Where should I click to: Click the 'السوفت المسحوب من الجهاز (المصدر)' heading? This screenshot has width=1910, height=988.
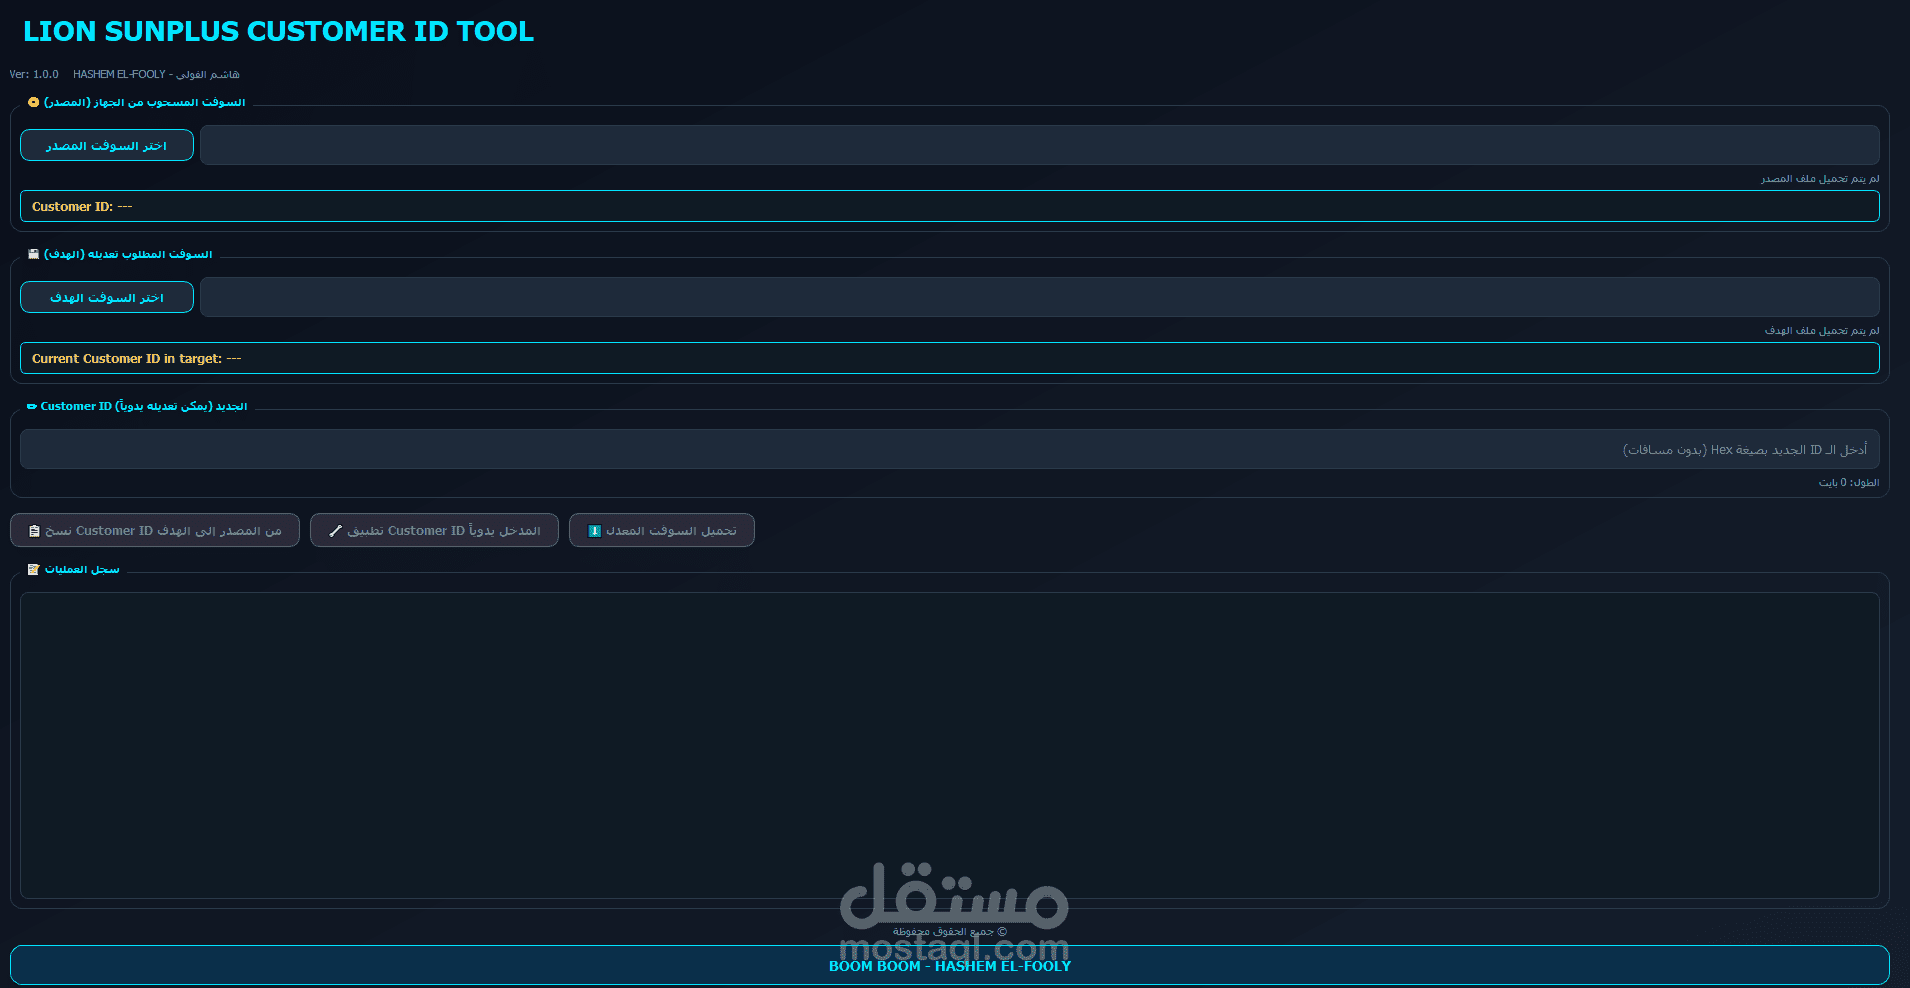(x=144, y=102)
